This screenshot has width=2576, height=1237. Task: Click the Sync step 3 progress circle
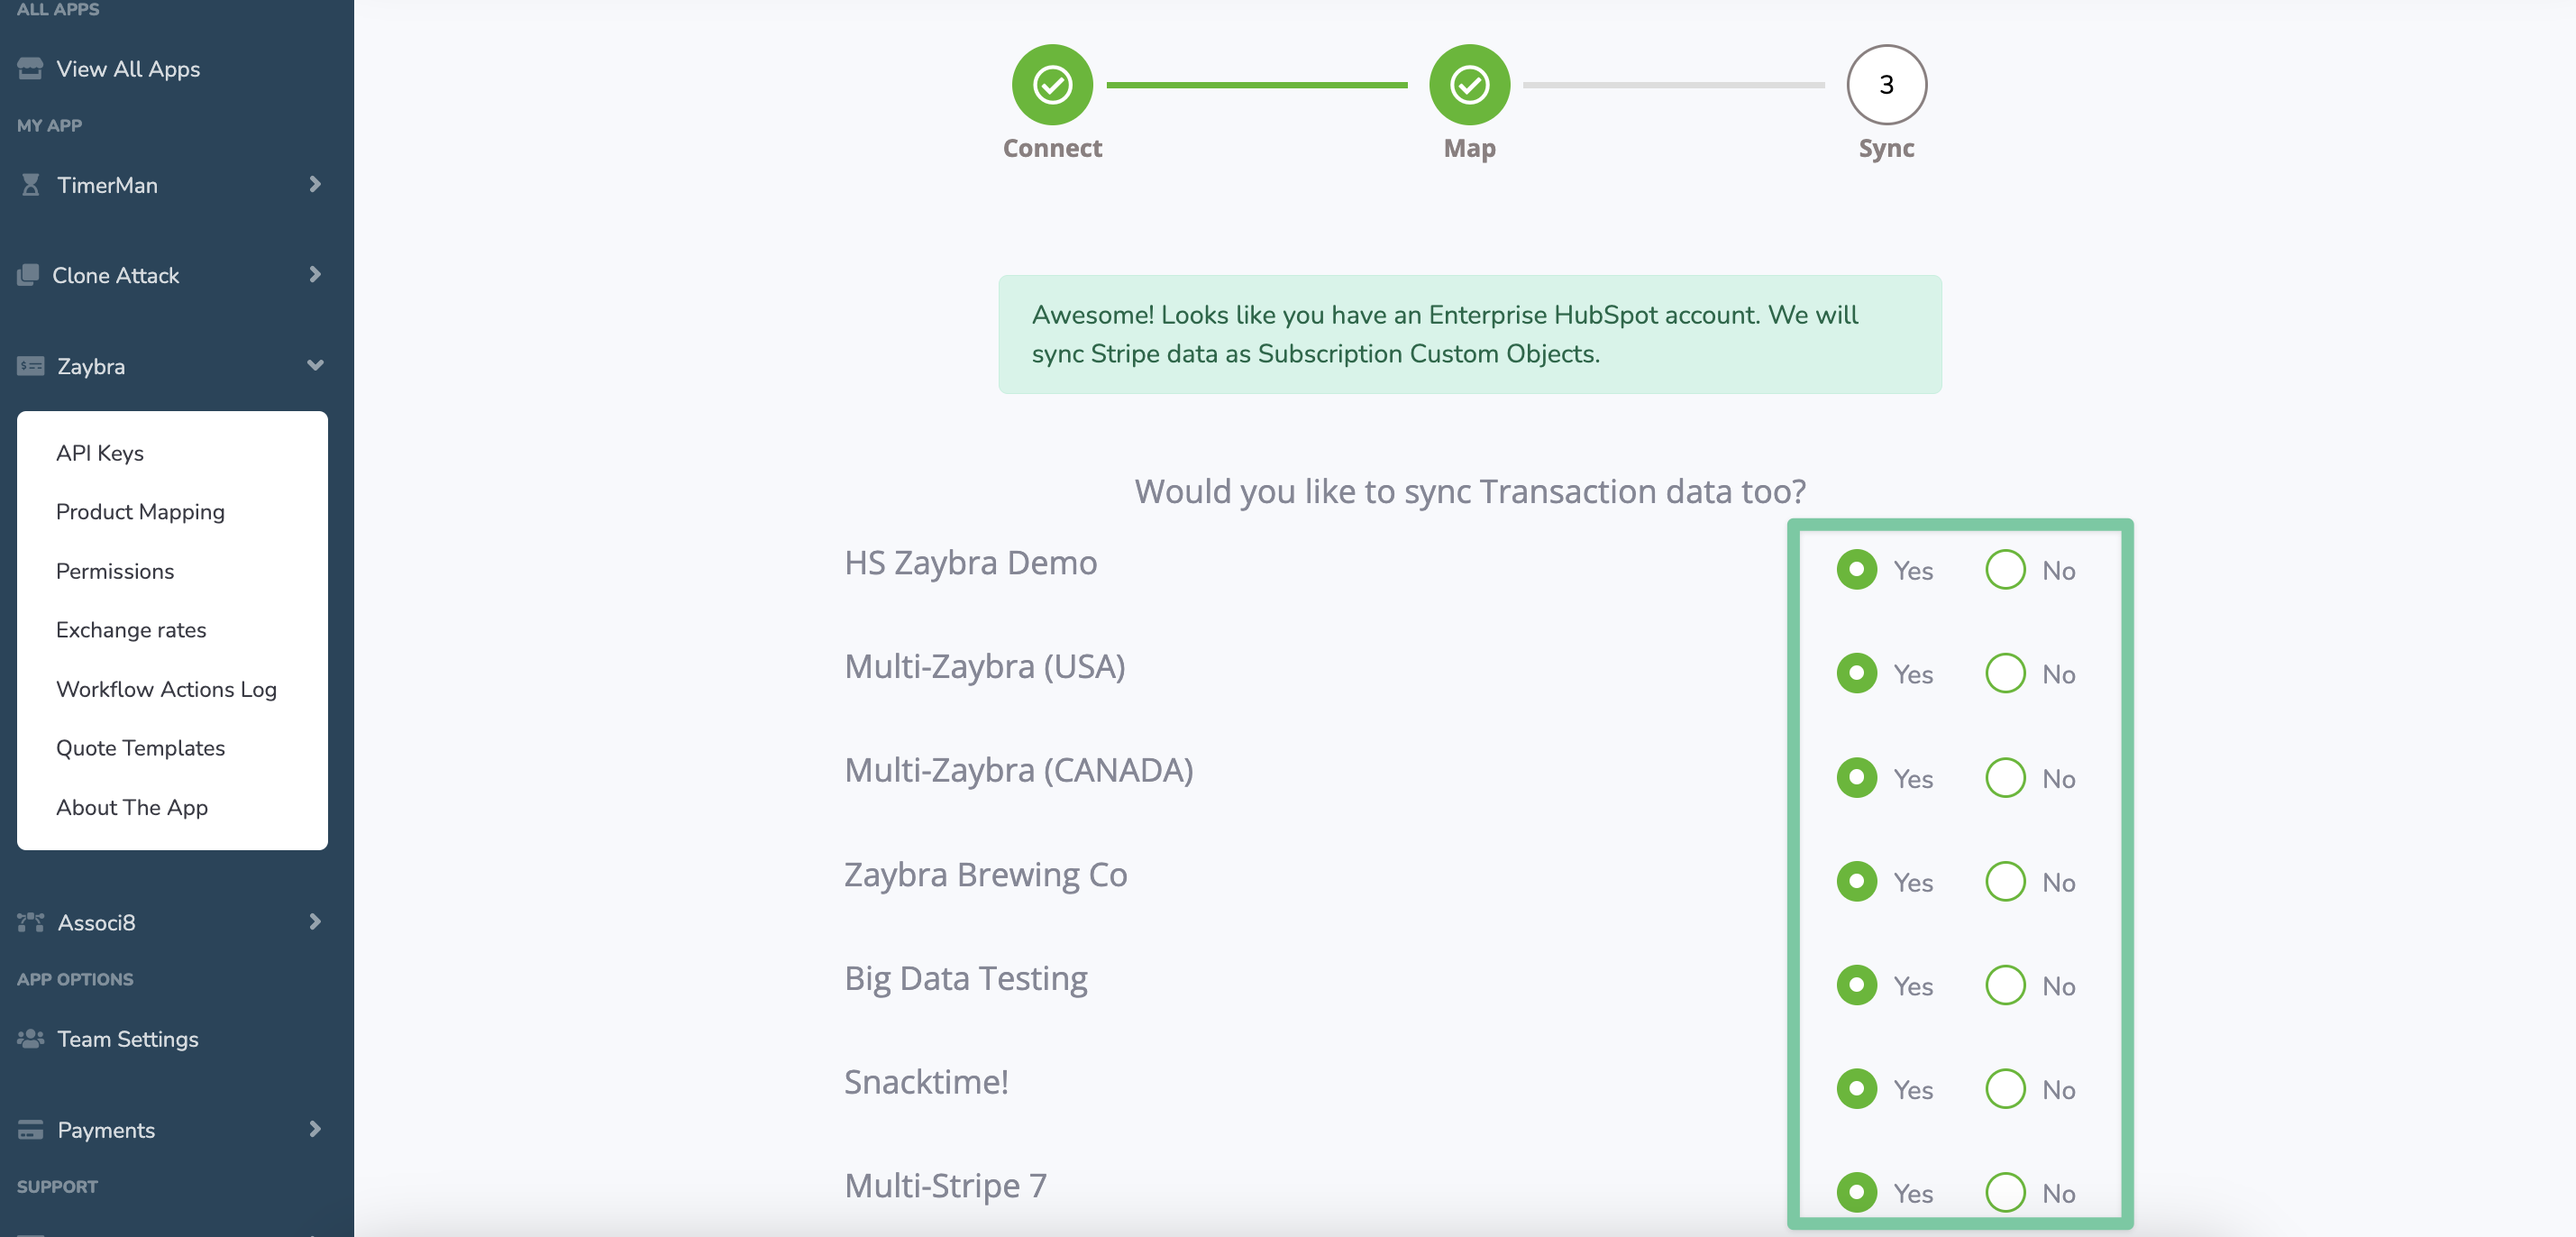(1886, 85)
